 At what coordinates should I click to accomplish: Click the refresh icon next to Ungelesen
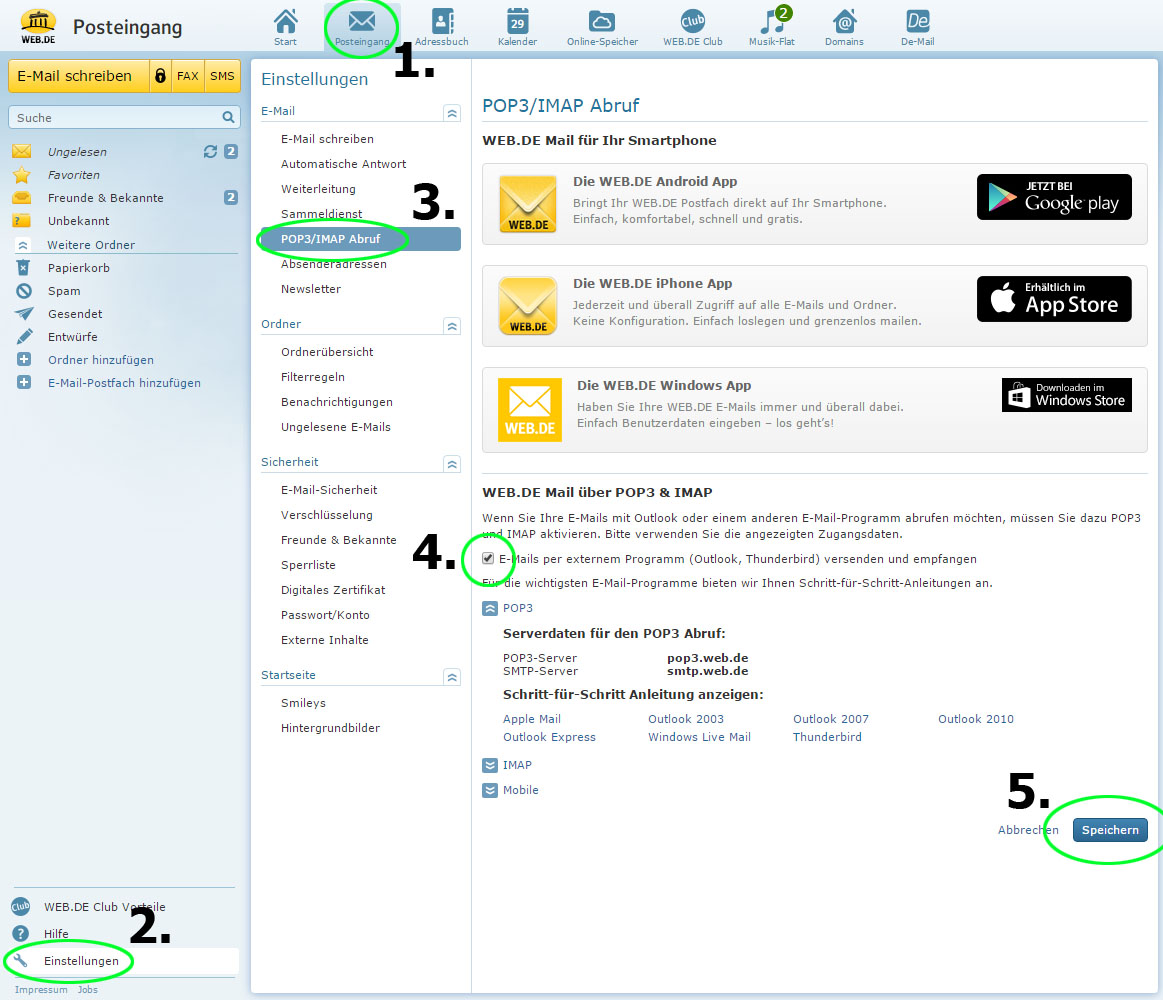(x=211, y=151)
